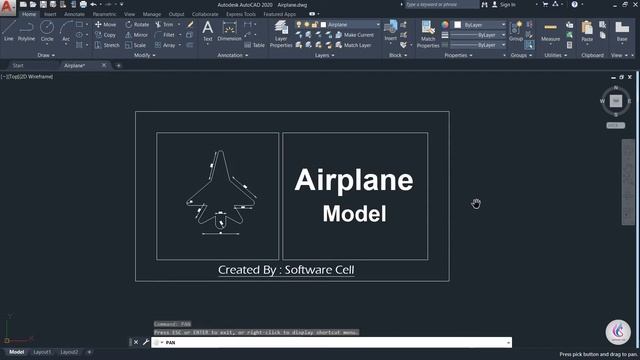Viewport: 640px width, 360px height.
Task: Switch to the Start file tab
Action: (18, 65)
